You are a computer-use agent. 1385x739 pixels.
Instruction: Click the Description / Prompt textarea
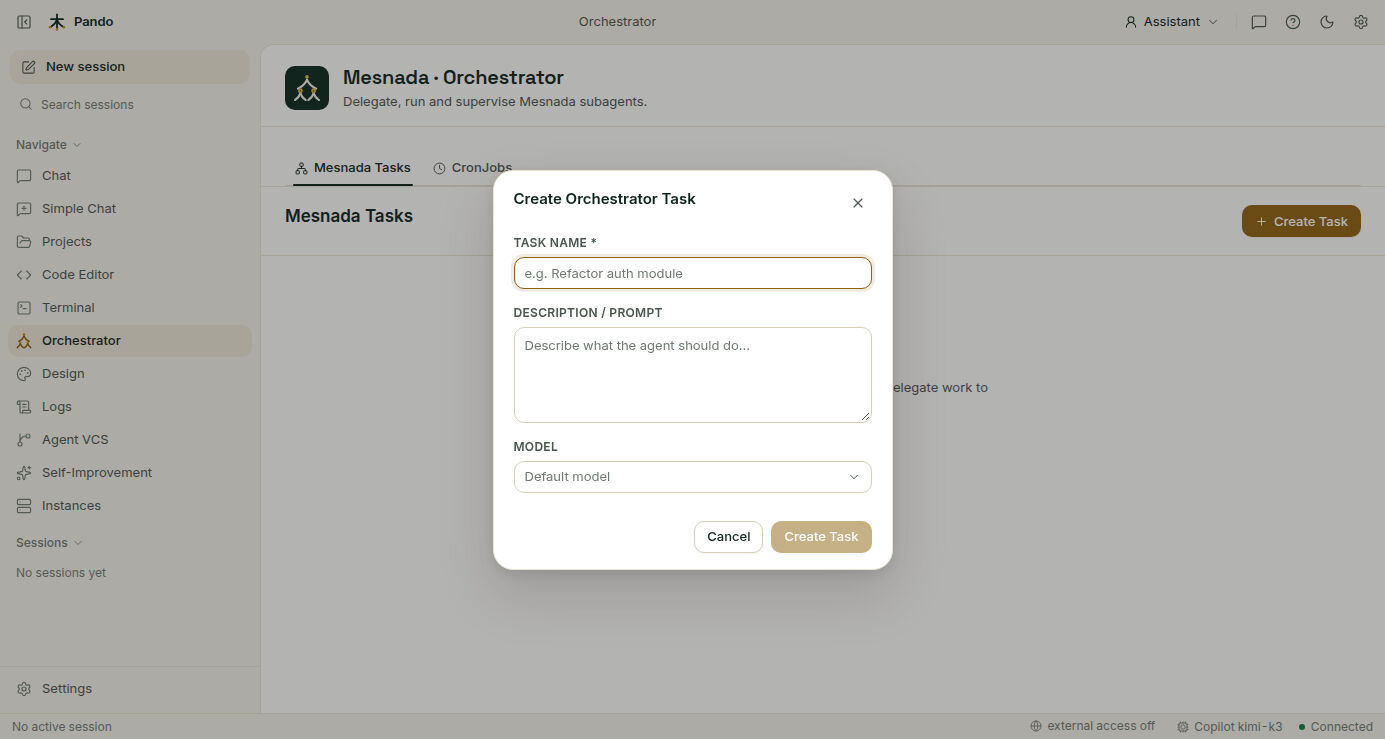point(693,375)
